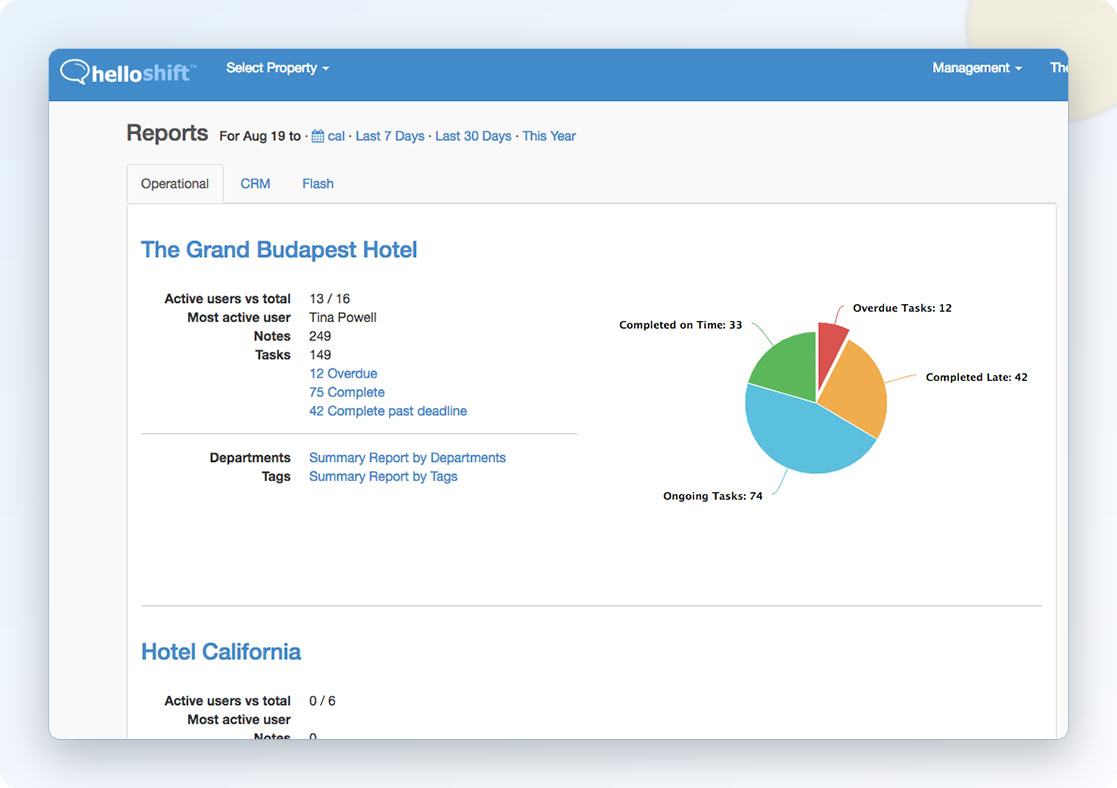Click the 0 / 6 Hotel California value
Image resolution: width=1117 pixels, height=788 pixels.
pos(322,700)
